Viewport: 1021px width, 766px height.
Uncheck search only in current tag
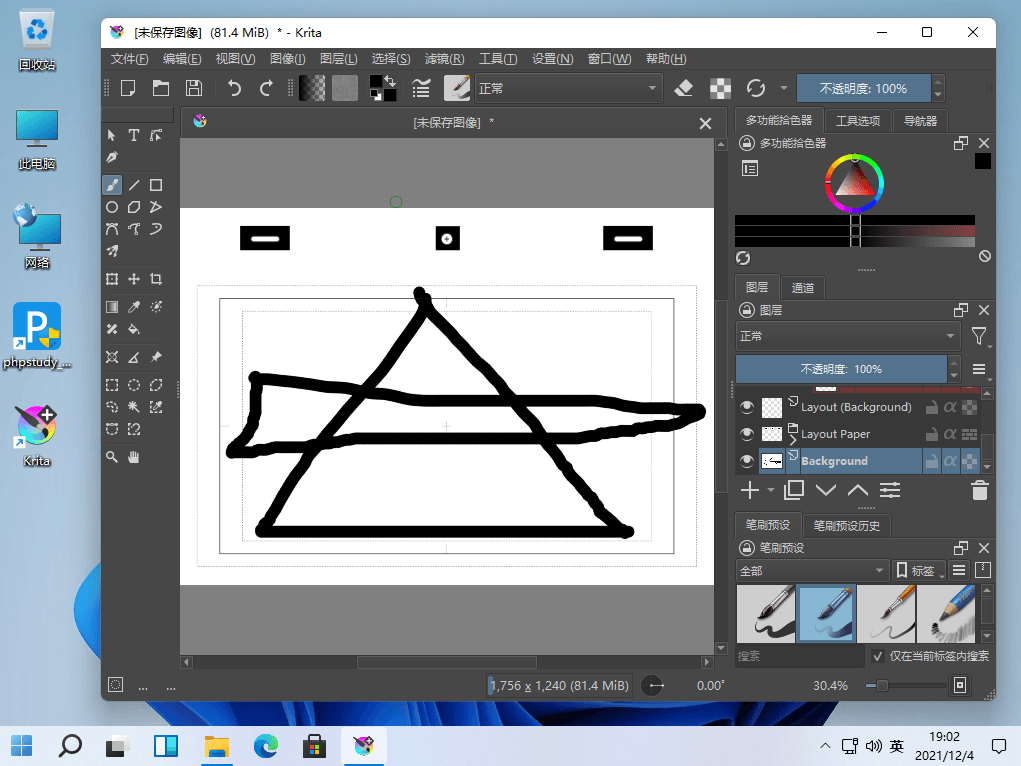(878, 656)
